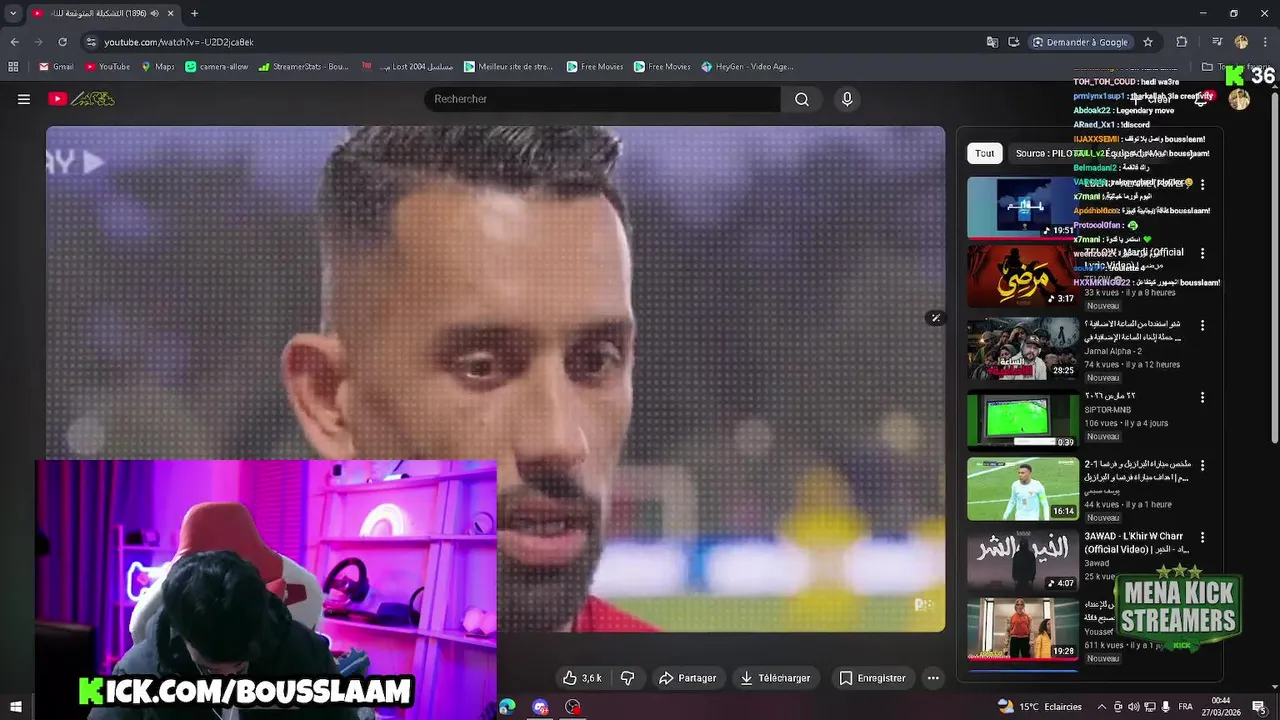1280x720 pixels.
Task: Open the camera-allow bookmark
Action: pyautogui.click(x=217, y=67)
